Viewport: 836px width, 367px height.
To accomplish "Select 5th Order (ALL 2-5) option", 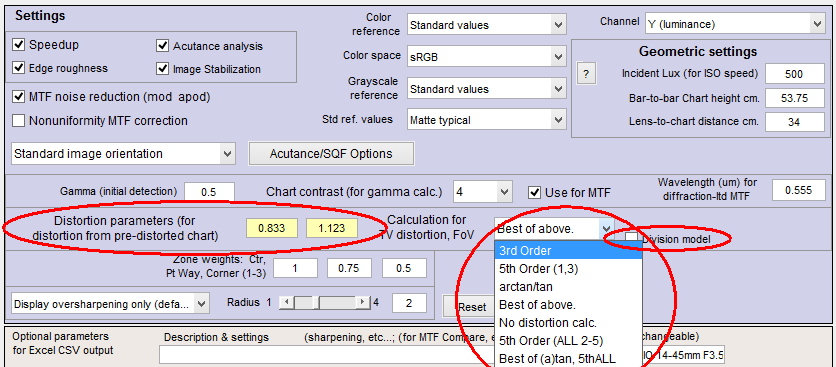I will click(568, 340).
